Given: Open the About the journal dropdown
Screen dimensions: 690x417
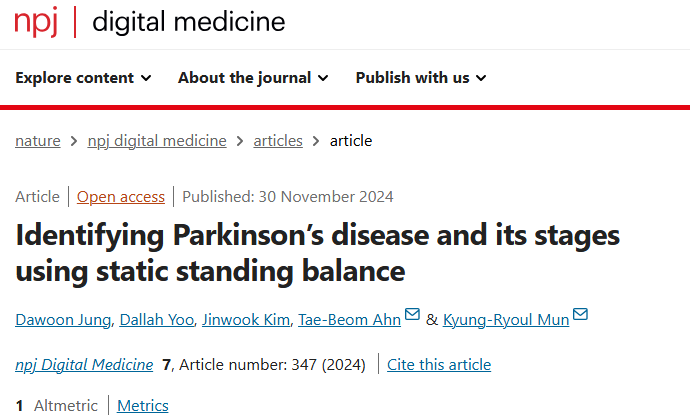Looking at the screenshot, I should tap(253, 78).
